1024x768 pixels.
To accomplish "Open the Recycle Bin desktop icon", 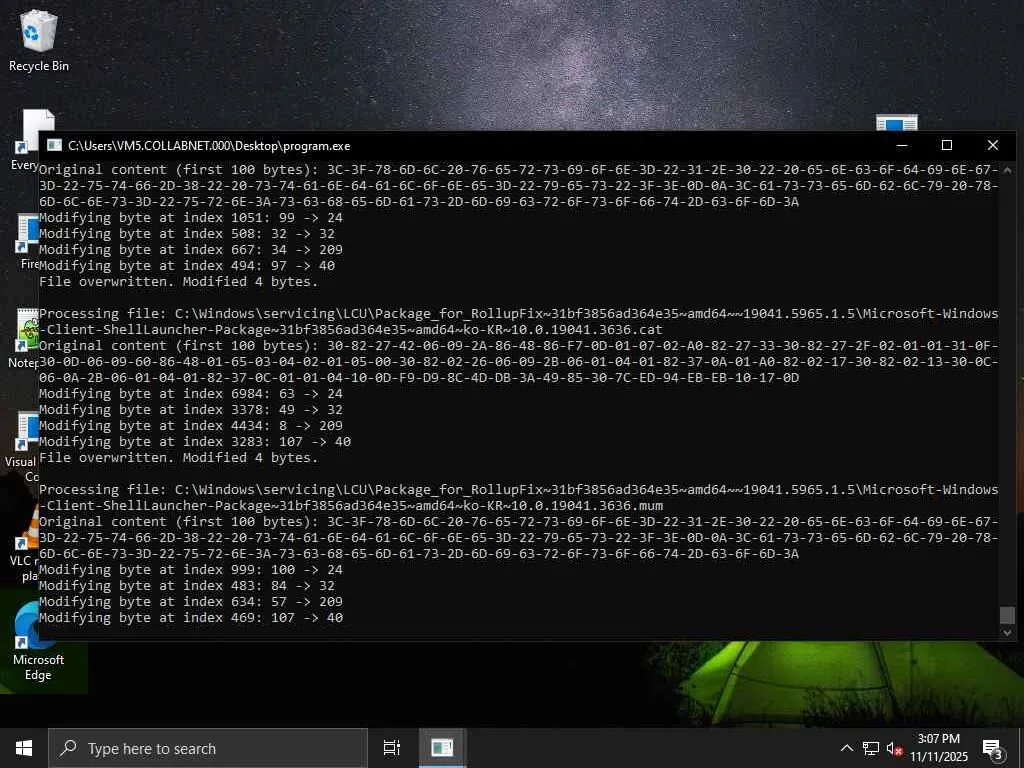I will [39, 40].
